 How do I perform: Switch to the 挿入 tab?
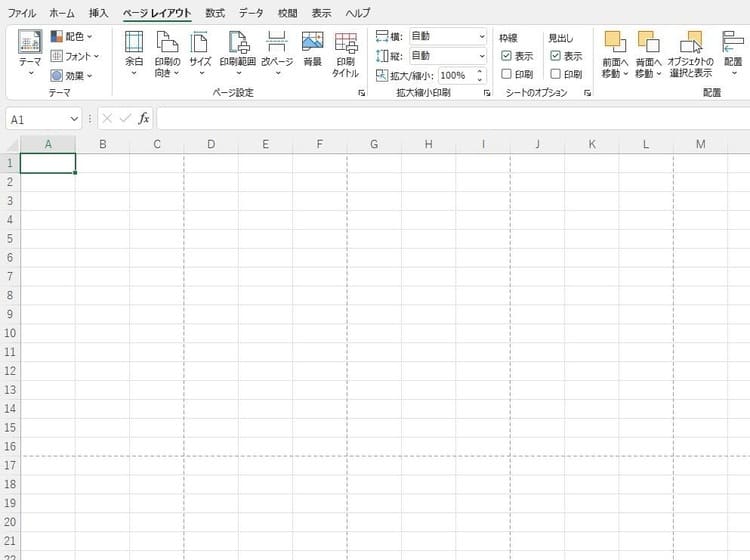pos(99,13)
